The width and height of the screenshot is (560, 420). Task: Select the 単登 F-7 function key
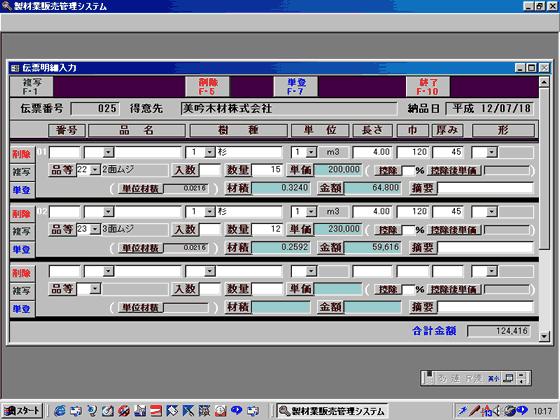(296, 87)
